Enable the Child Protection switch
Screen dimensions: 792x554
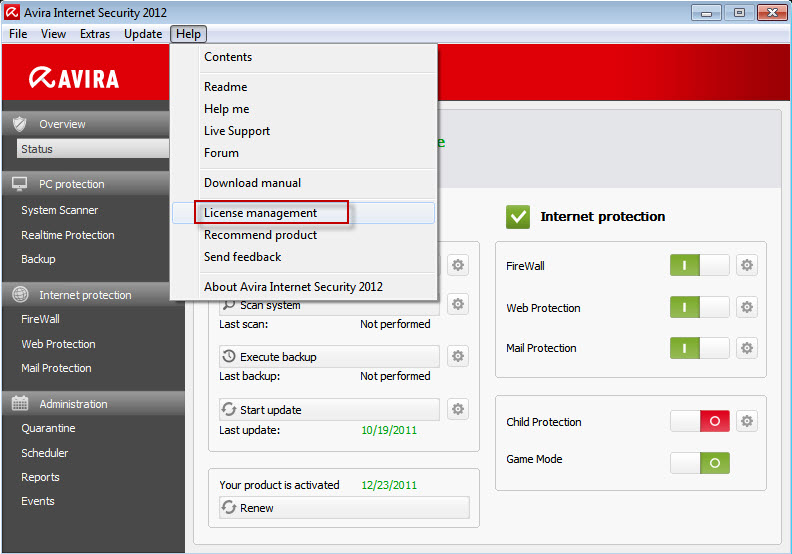click(x=700, y=421)
